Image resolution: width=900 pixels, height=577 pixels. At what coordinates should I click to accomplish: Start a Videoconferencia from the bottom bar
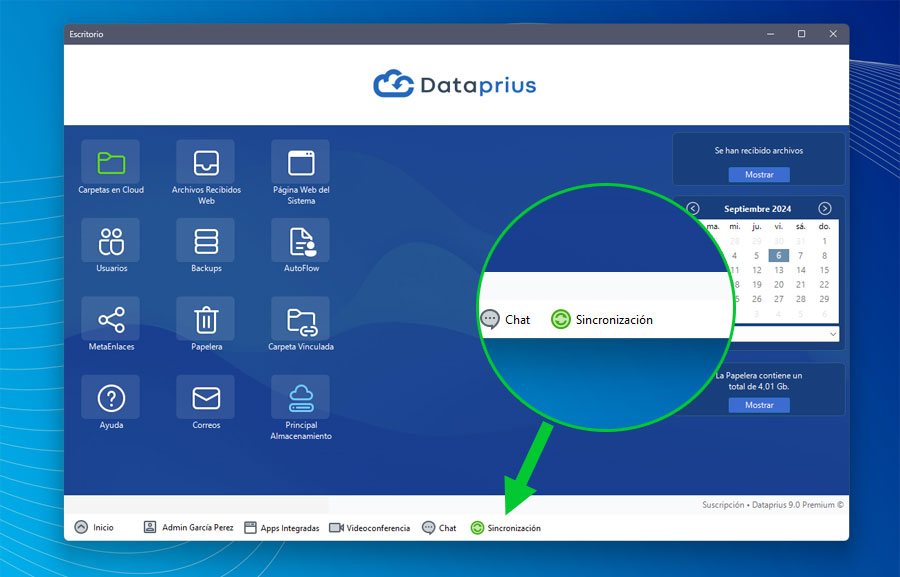(x=370, y=528)
